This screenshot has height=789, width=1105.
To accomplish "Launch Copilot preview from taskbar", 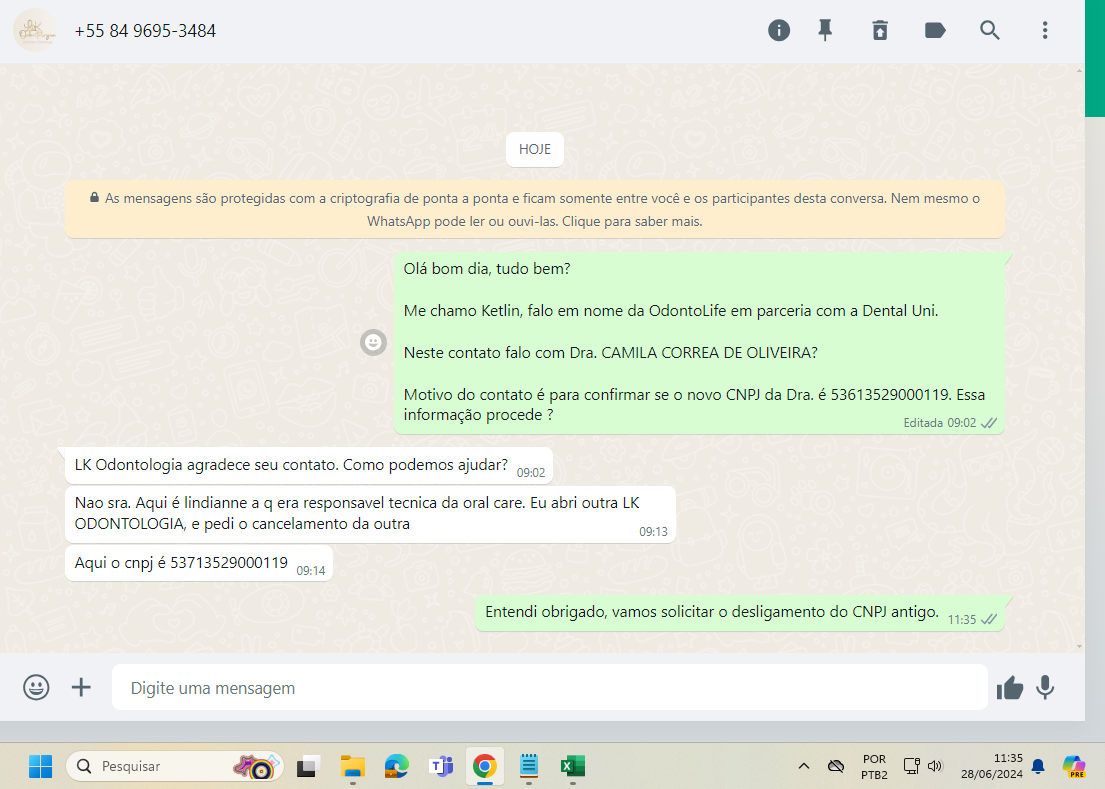I will [1074, 766].
